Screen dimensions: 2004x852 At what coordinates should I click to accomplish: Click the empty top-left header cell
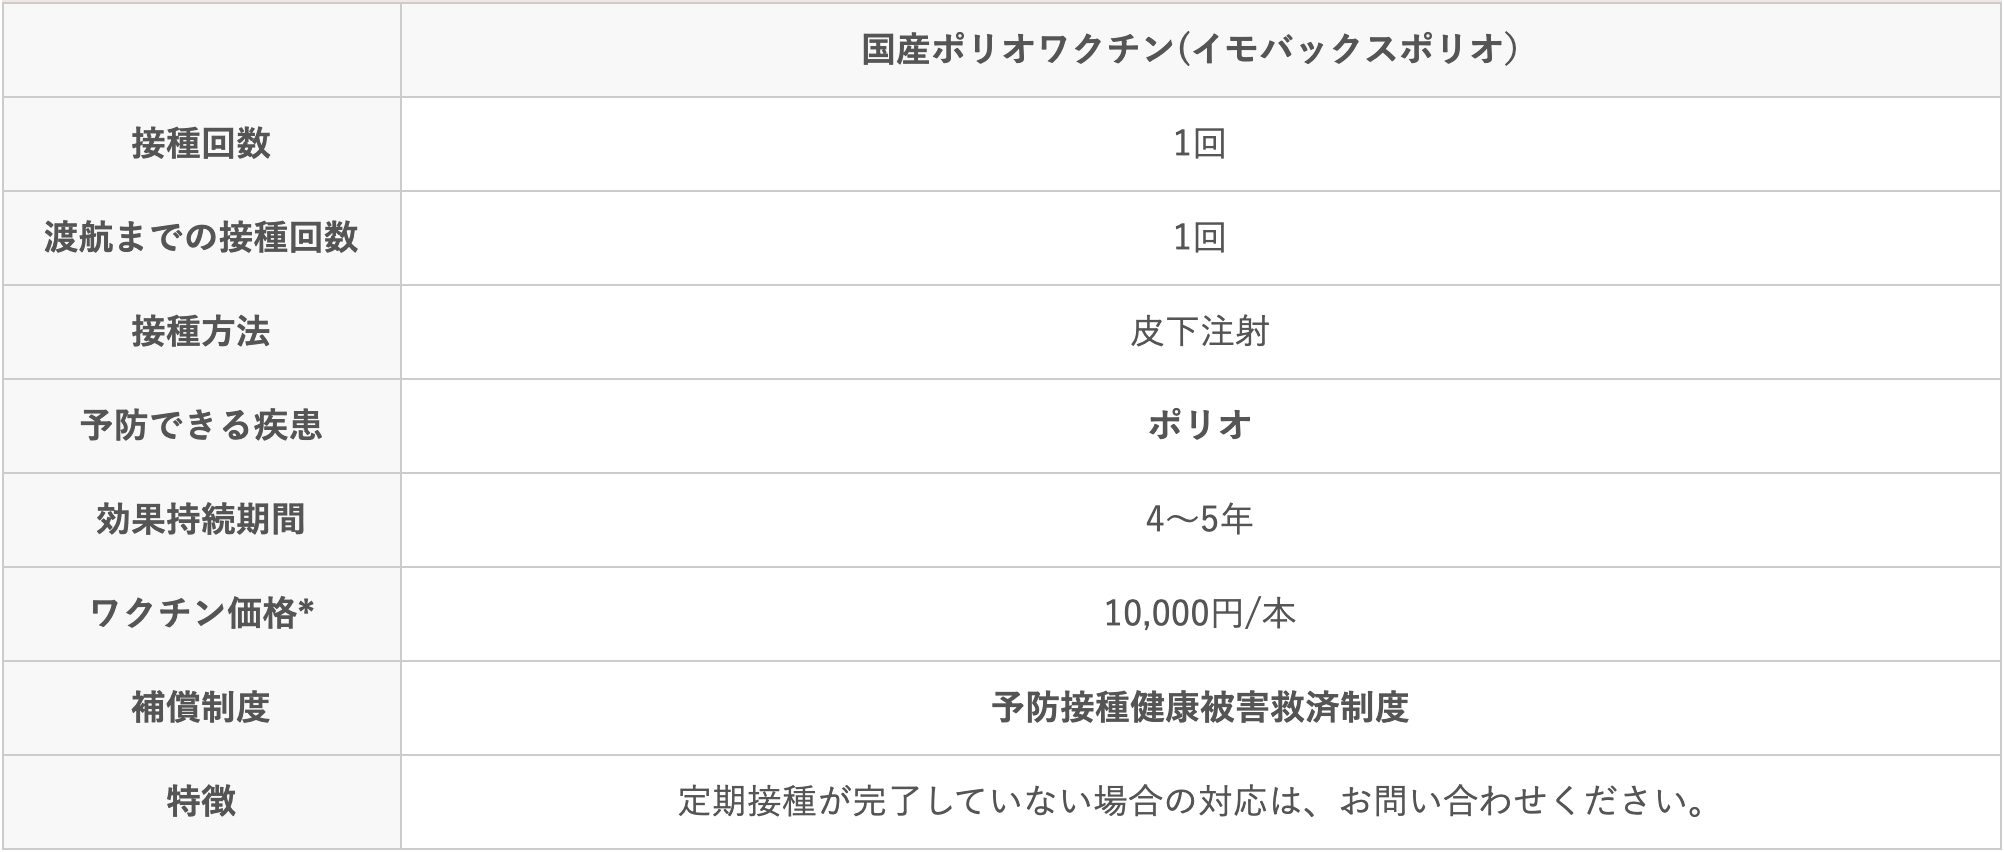coord(201,49)
